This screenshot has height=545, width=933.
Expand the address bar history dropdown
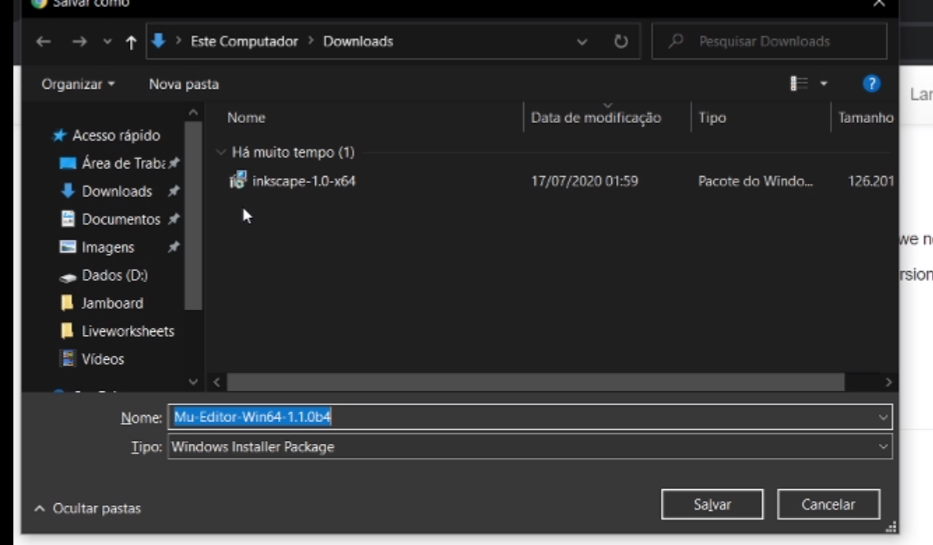582,42
